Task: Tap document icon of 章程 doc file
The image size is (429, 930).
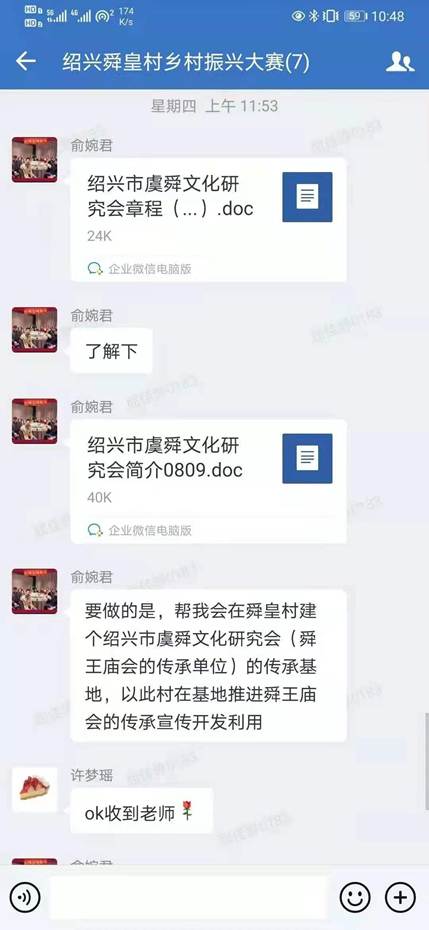Action: coord(307,197)
